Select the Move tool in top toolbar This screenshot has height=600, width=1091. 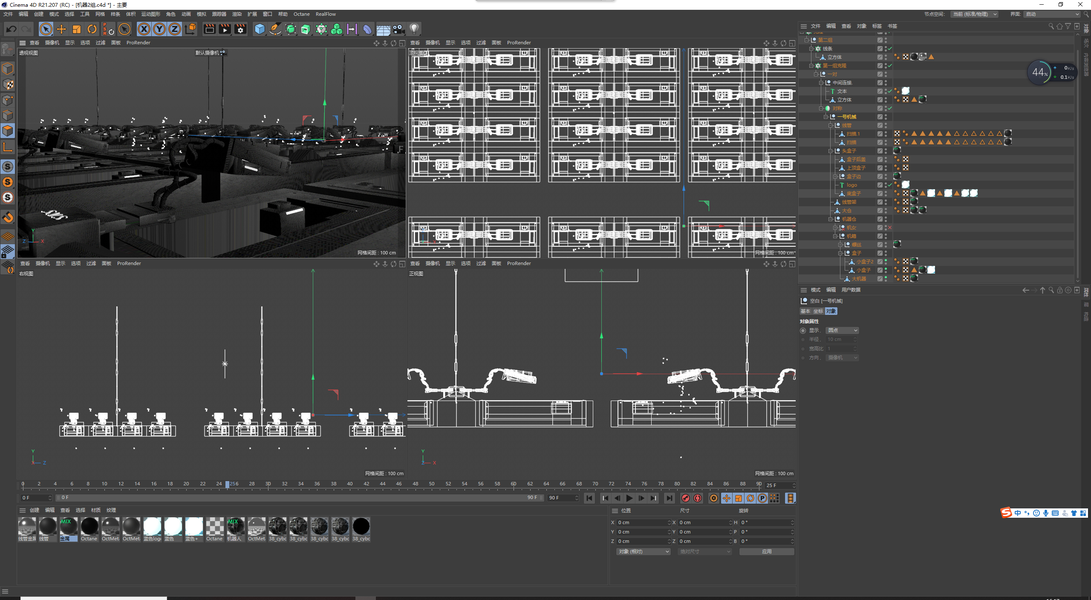coord(61,29)
